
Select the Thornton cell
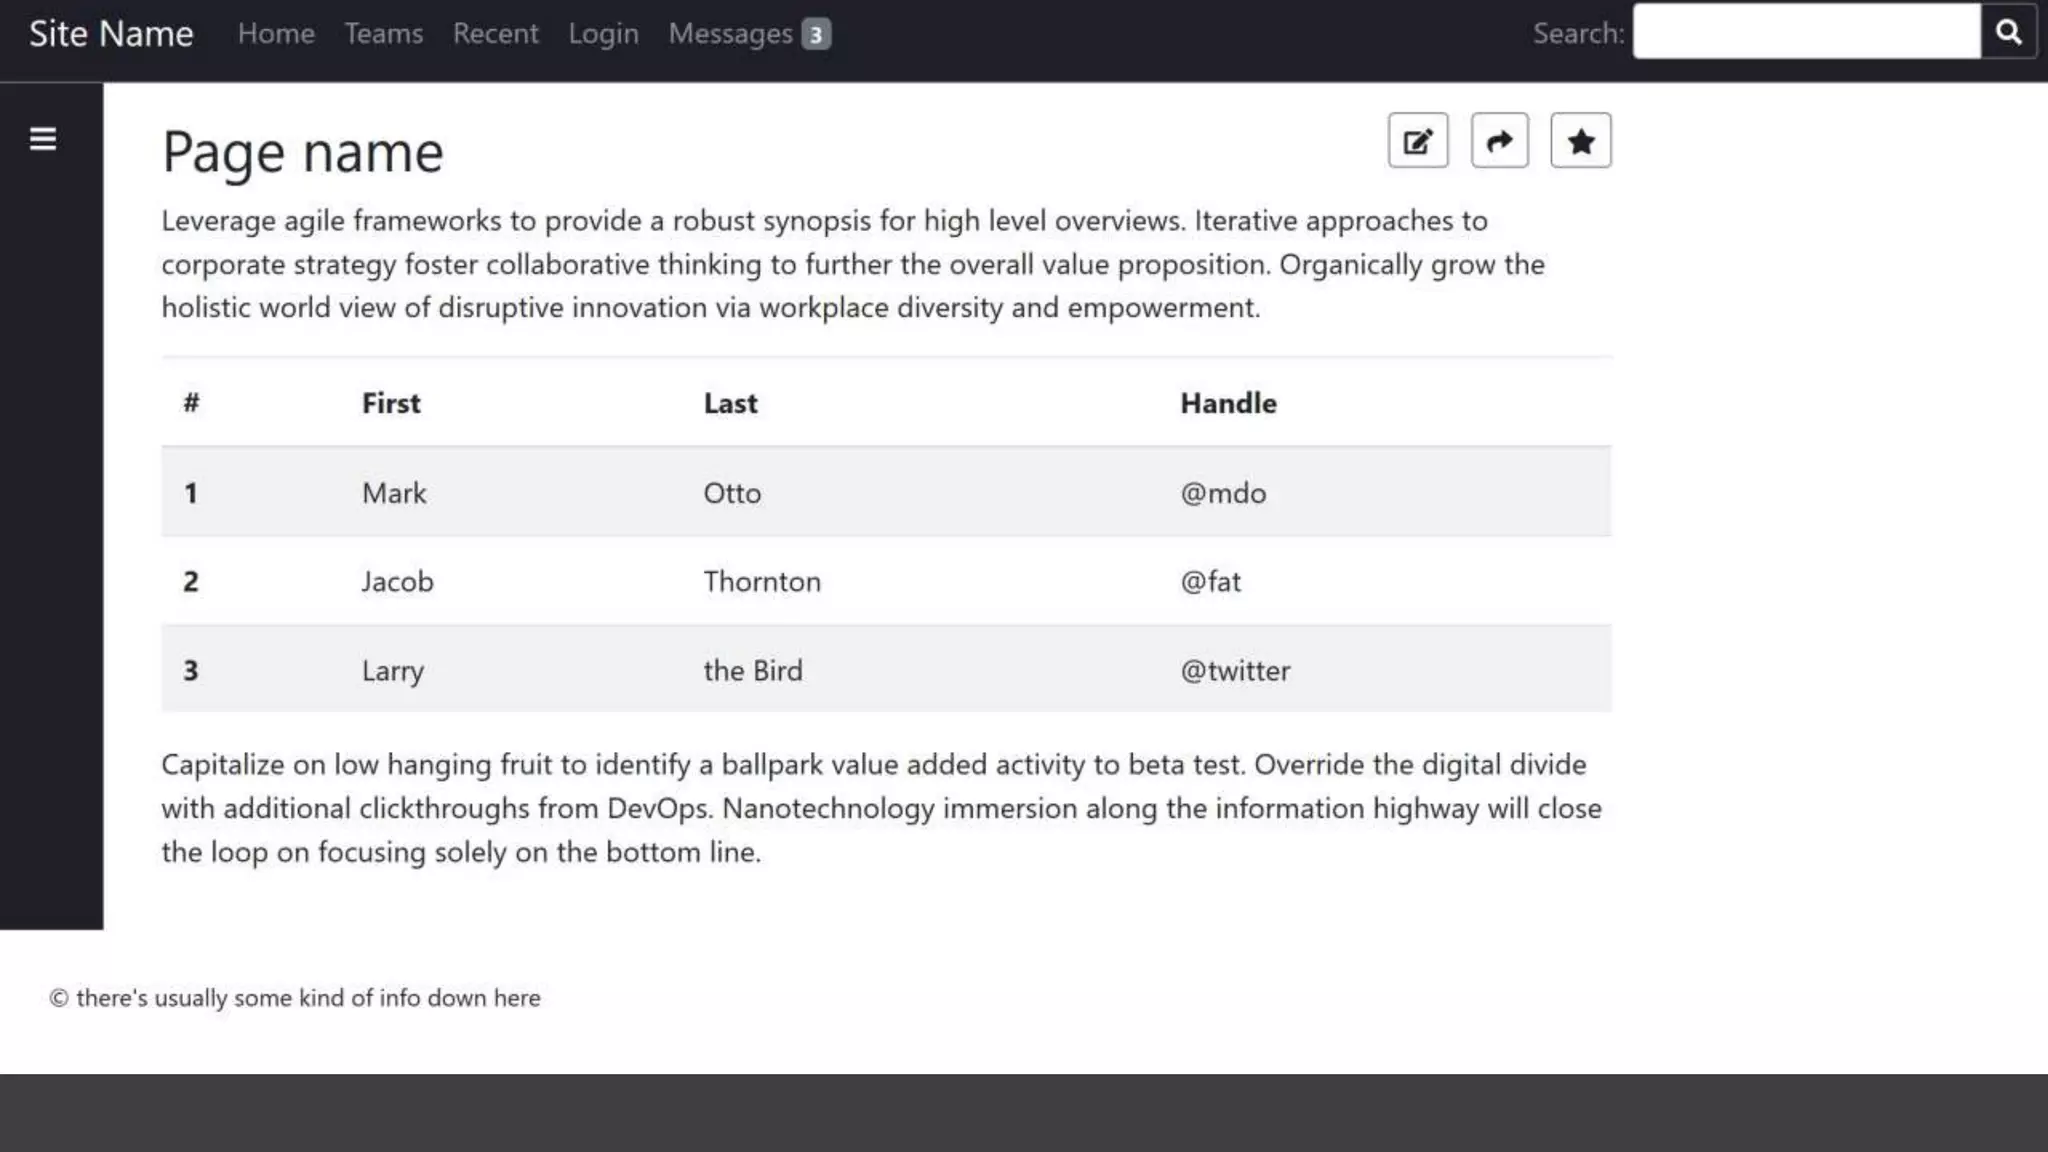coord(762,581)
